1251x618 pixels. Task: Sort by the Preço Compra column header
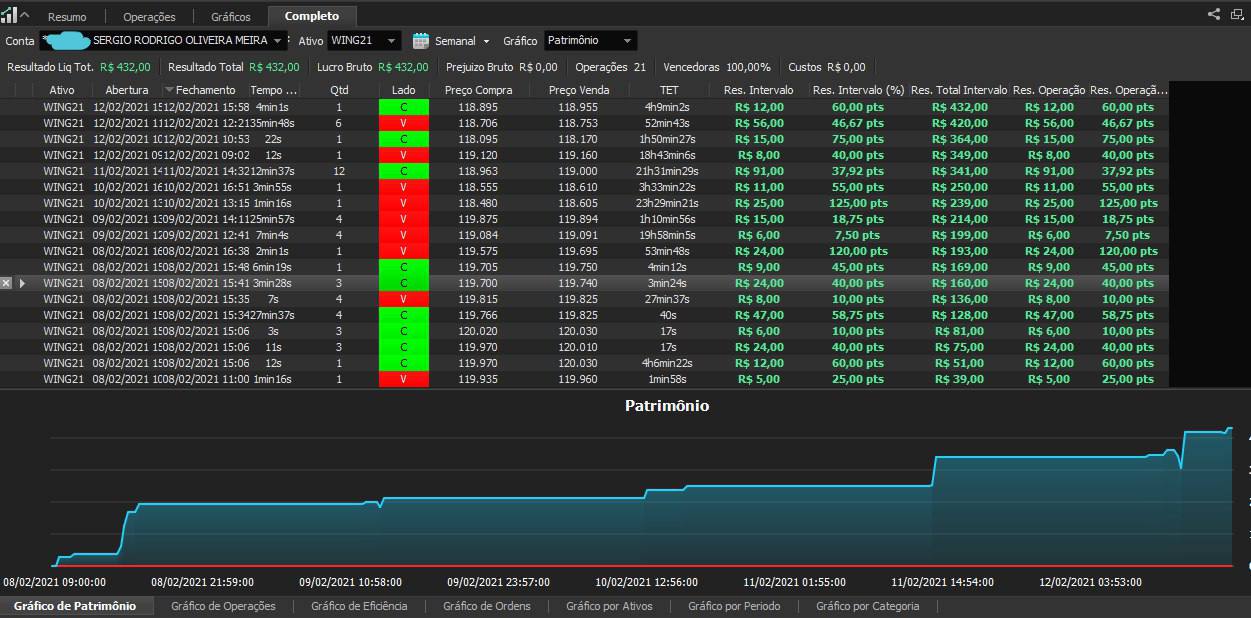pos(478,90)
